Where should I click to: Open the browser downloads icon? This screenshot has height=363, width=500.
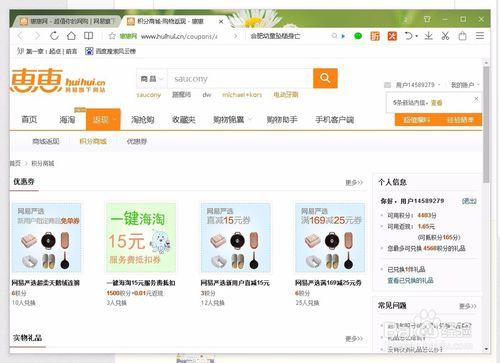click(x=429, y=36)
